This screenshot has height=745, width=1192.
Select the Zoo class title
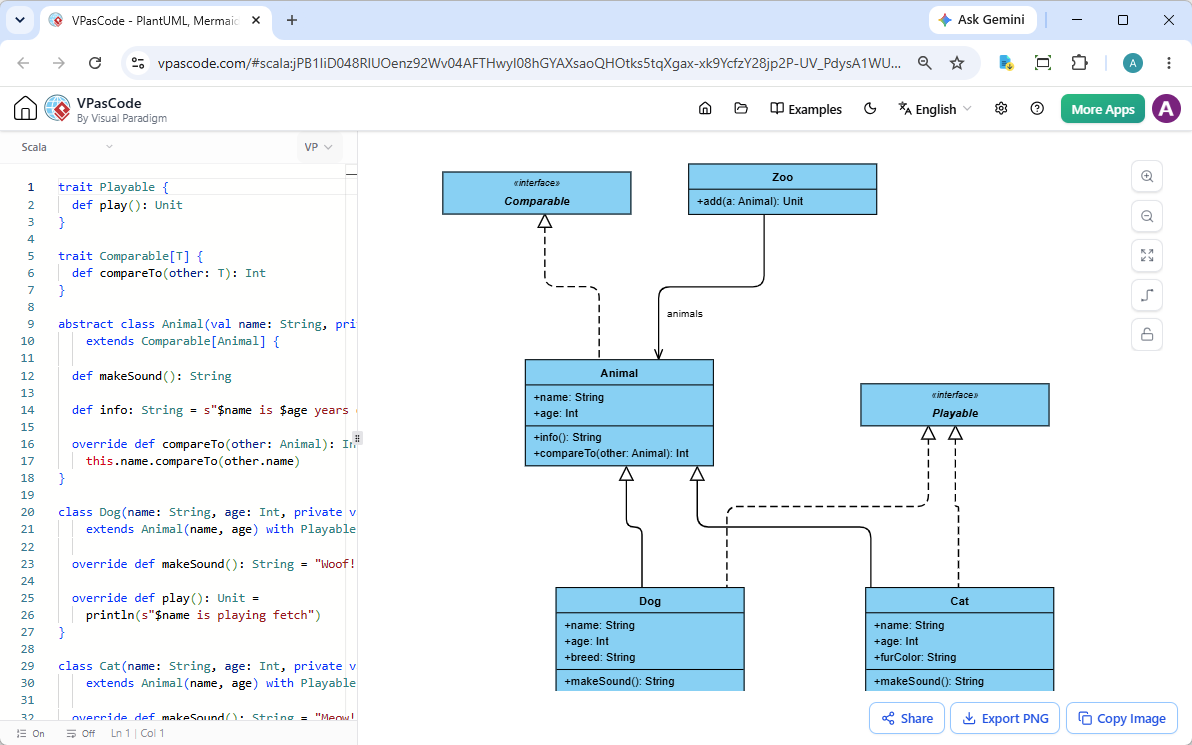click(x=782, y=177)
